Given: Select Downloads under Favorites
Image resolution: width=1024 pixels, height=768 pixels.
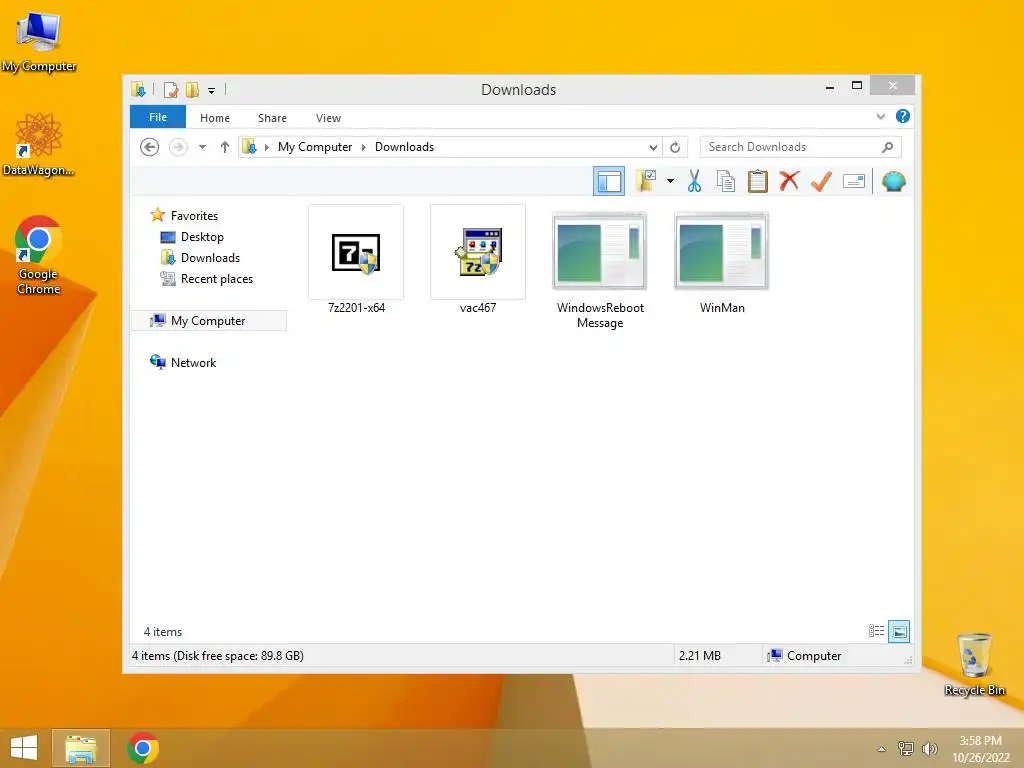Looking at the screenshot, I should [210, 257].
